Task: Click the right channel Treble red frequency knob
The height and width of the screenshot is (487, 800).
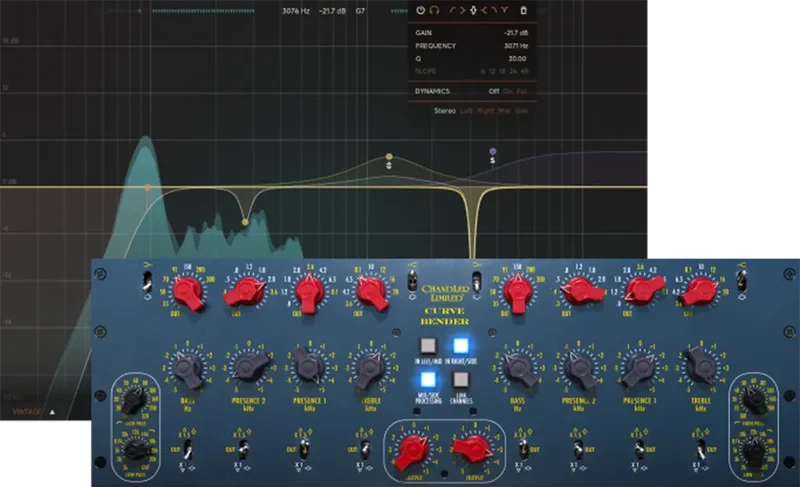Action: (700, 292)
